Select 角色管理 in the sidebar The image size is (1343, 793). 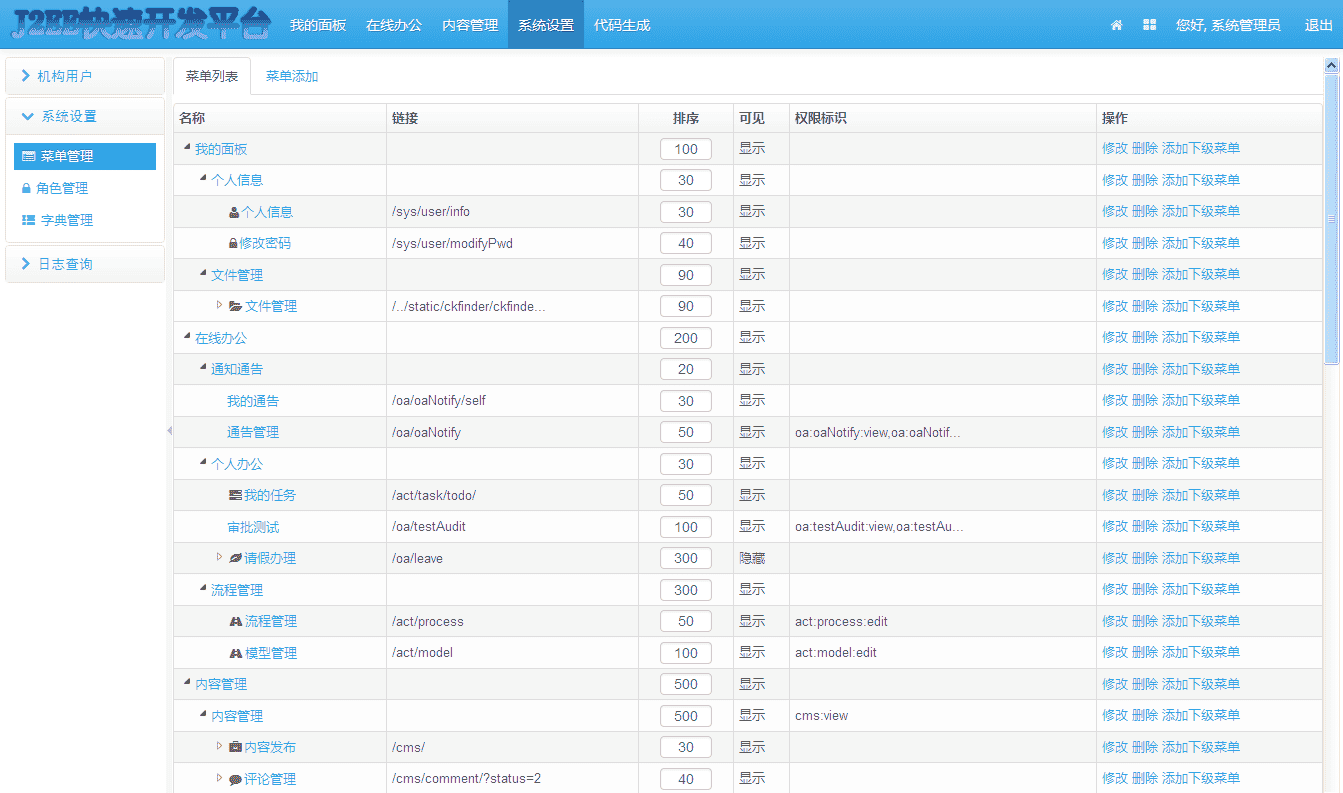click(62, 188)
